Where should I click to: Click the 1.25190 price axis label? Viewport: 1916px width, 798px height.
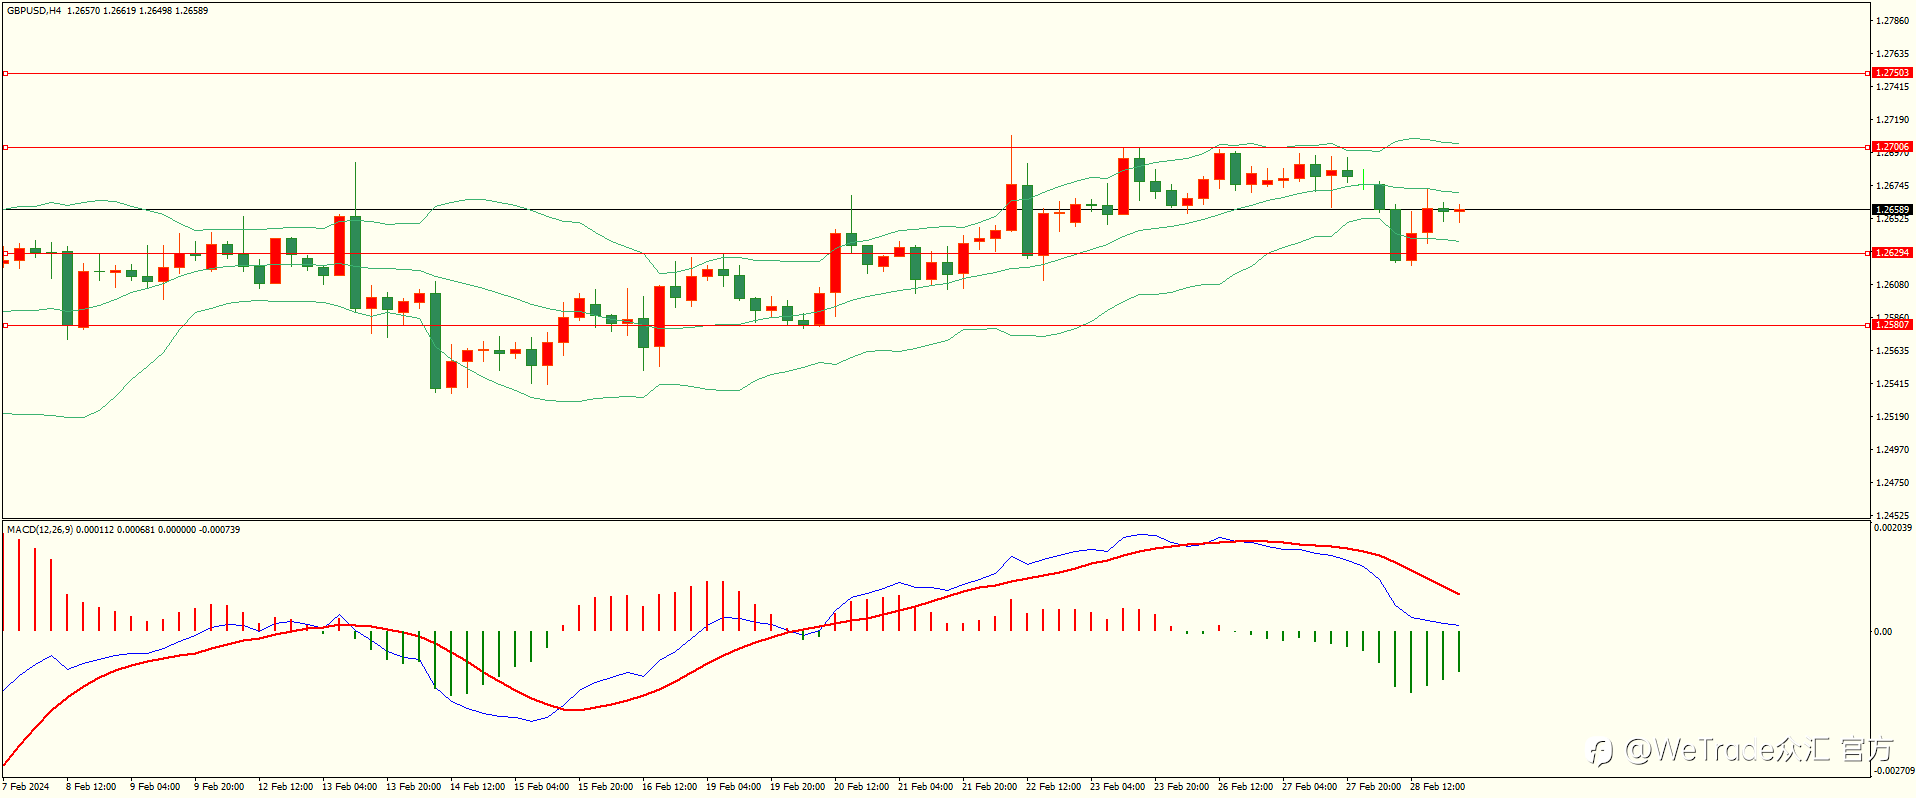[x=1893, y=417]
